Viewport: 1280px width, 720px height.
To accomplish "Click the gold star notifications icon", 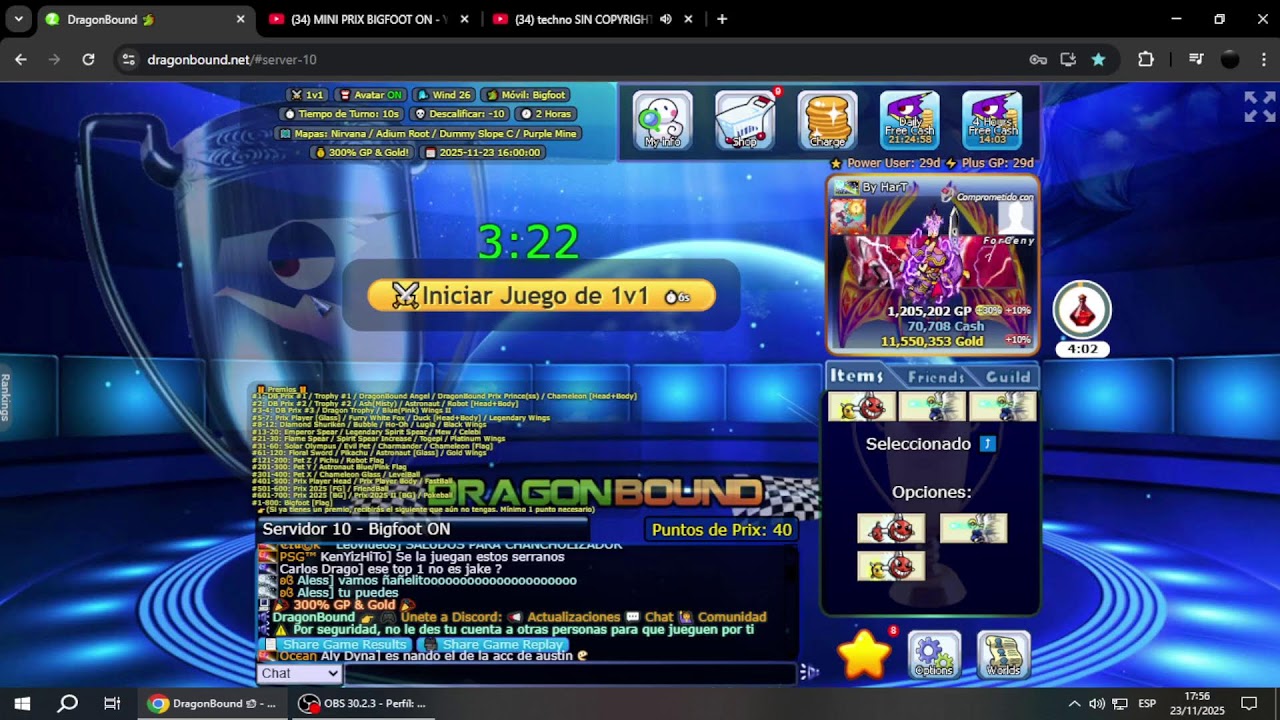I will tap(864, 655).
